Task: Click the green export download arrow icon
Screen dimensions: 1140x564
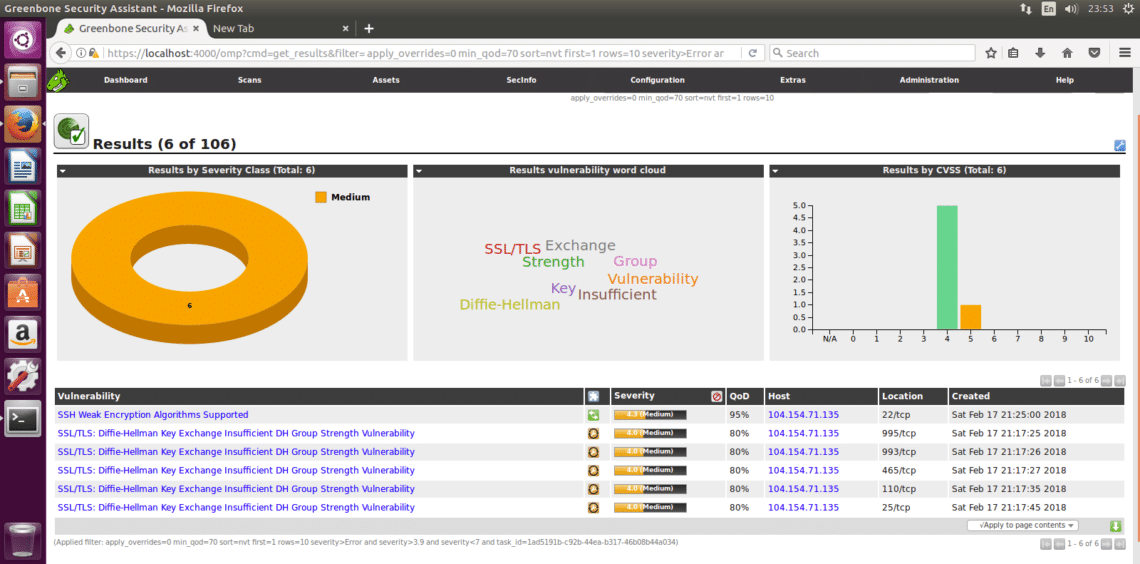Action: (1116, 526)
